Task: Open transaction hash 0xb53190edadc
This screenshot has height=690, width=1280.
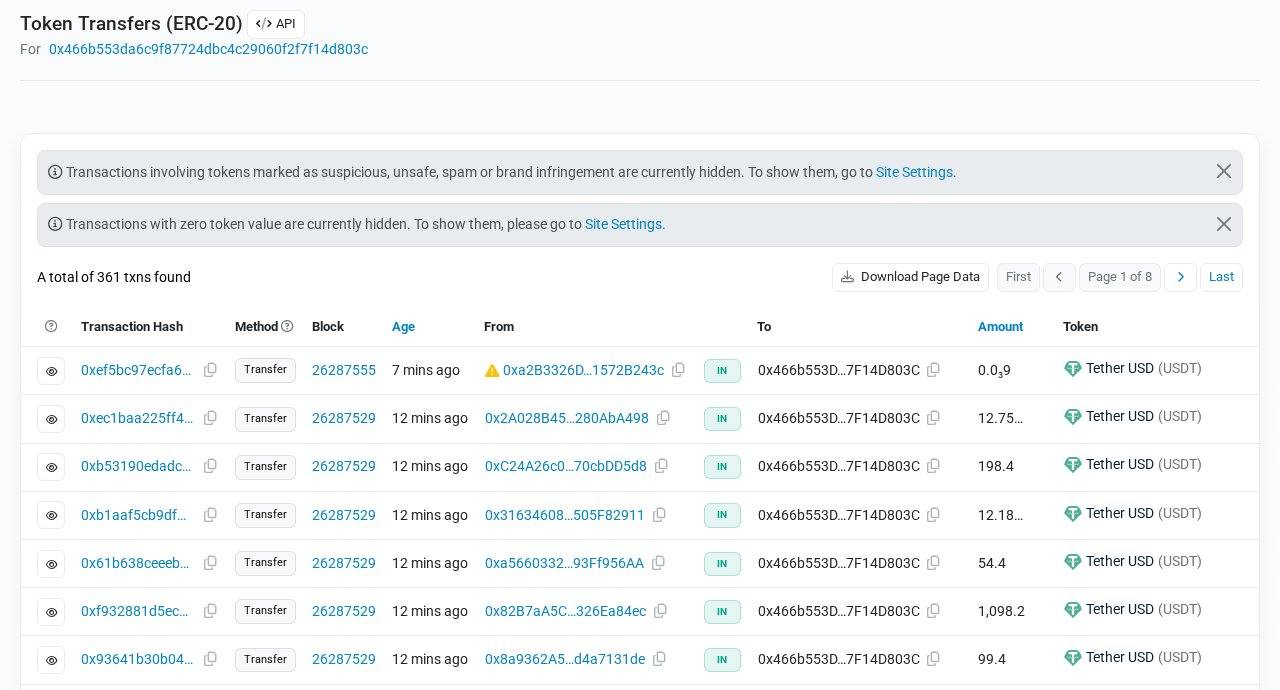Action: point(136,466)
